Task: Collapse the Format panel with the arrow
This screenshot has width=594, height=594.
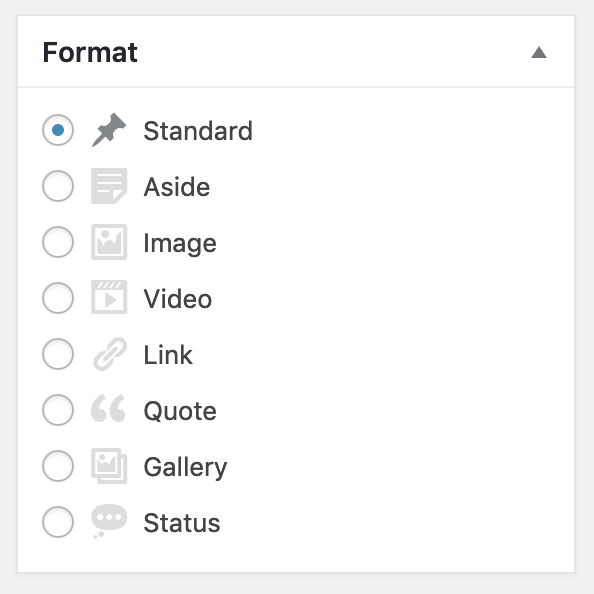Action: 539,52
